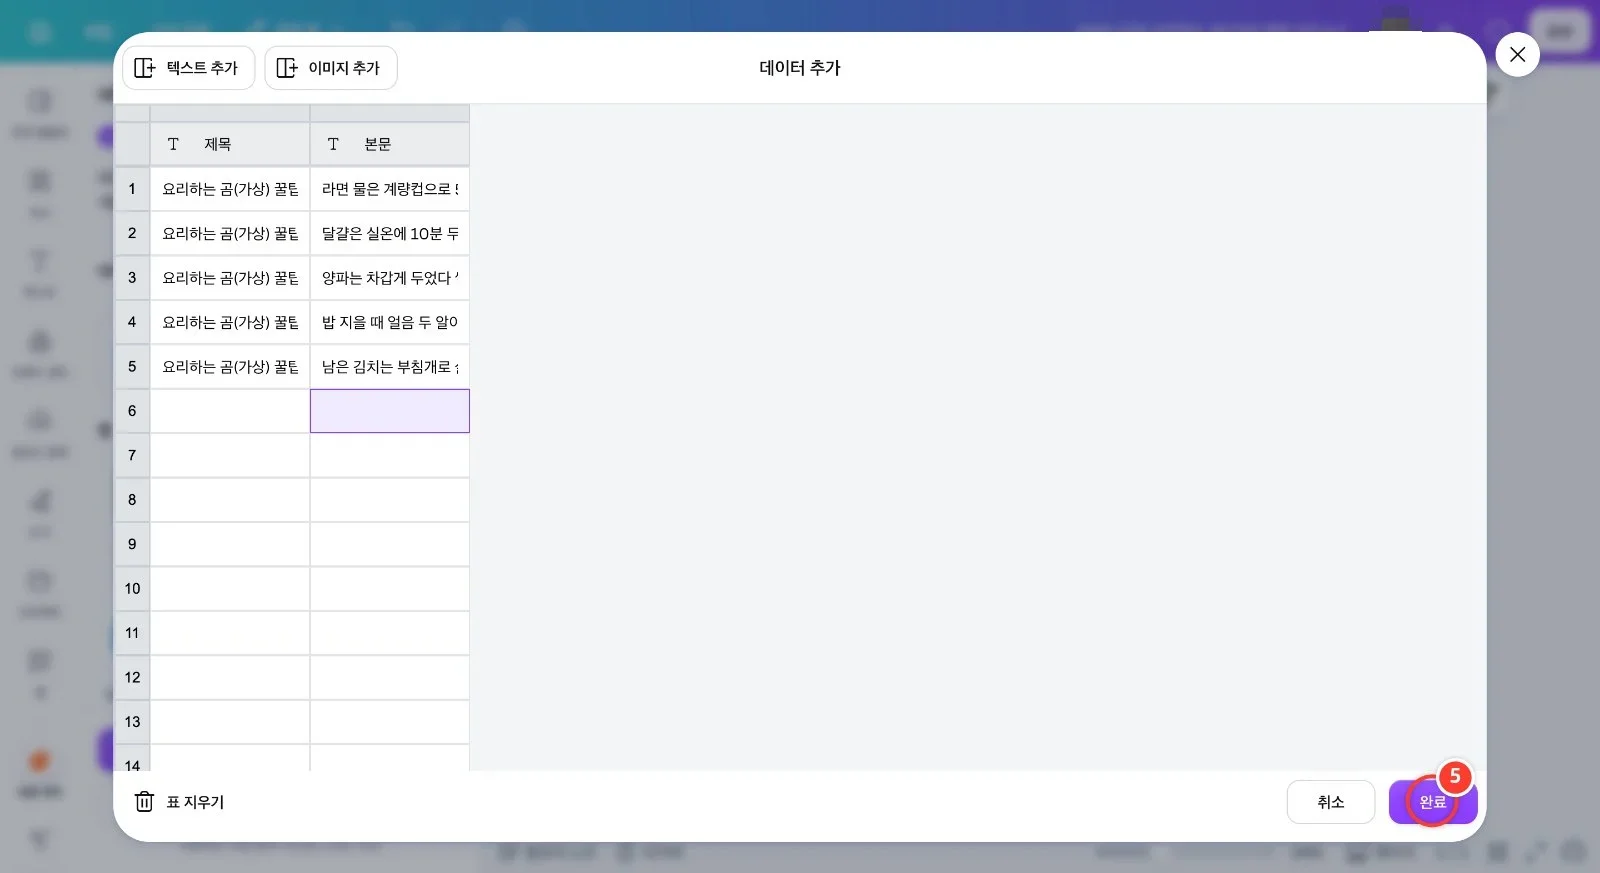This screenshot has height=873, width=1600.
Task: Select the cell starting with 밥 지을 때 얼음
Action: click(390, 322)
